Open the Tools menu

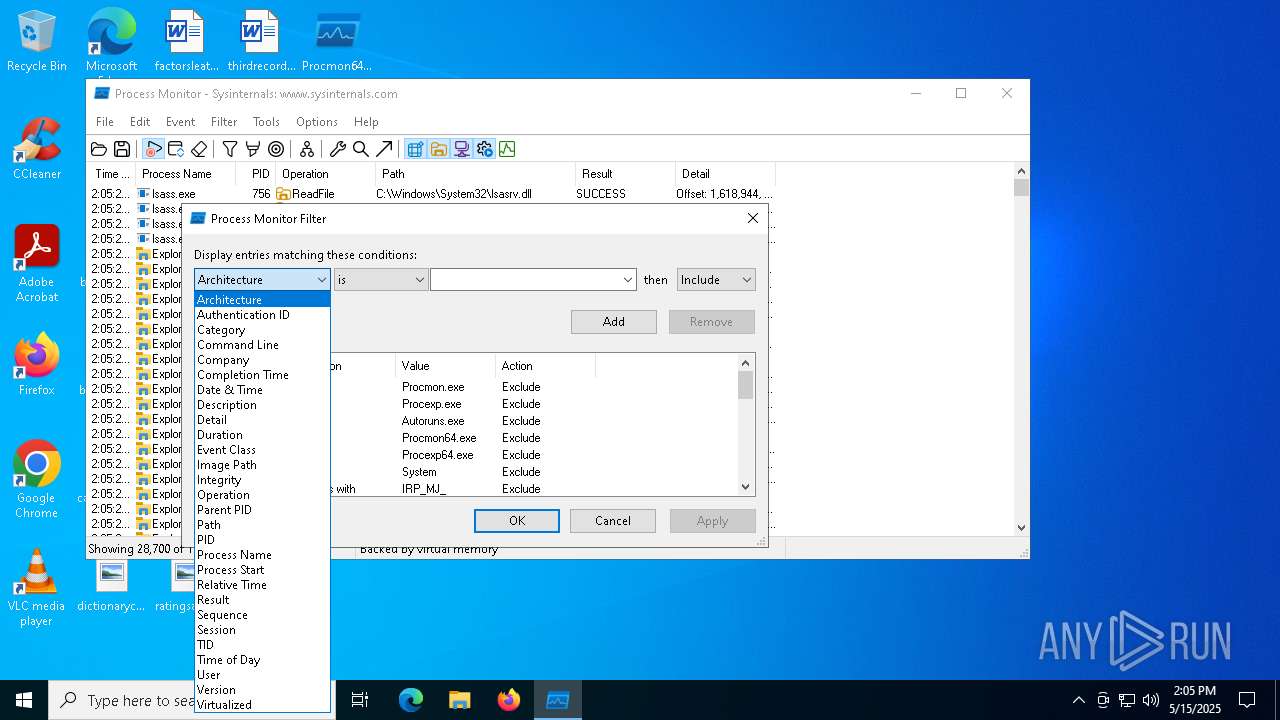point(266,122)
